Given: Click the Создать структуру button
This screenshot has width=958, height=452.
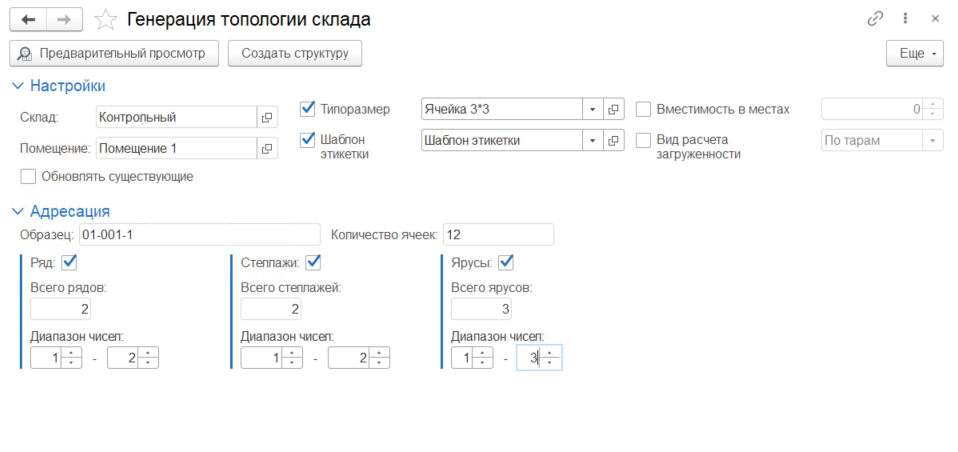Looking at the screenshot, I should 294,53.
